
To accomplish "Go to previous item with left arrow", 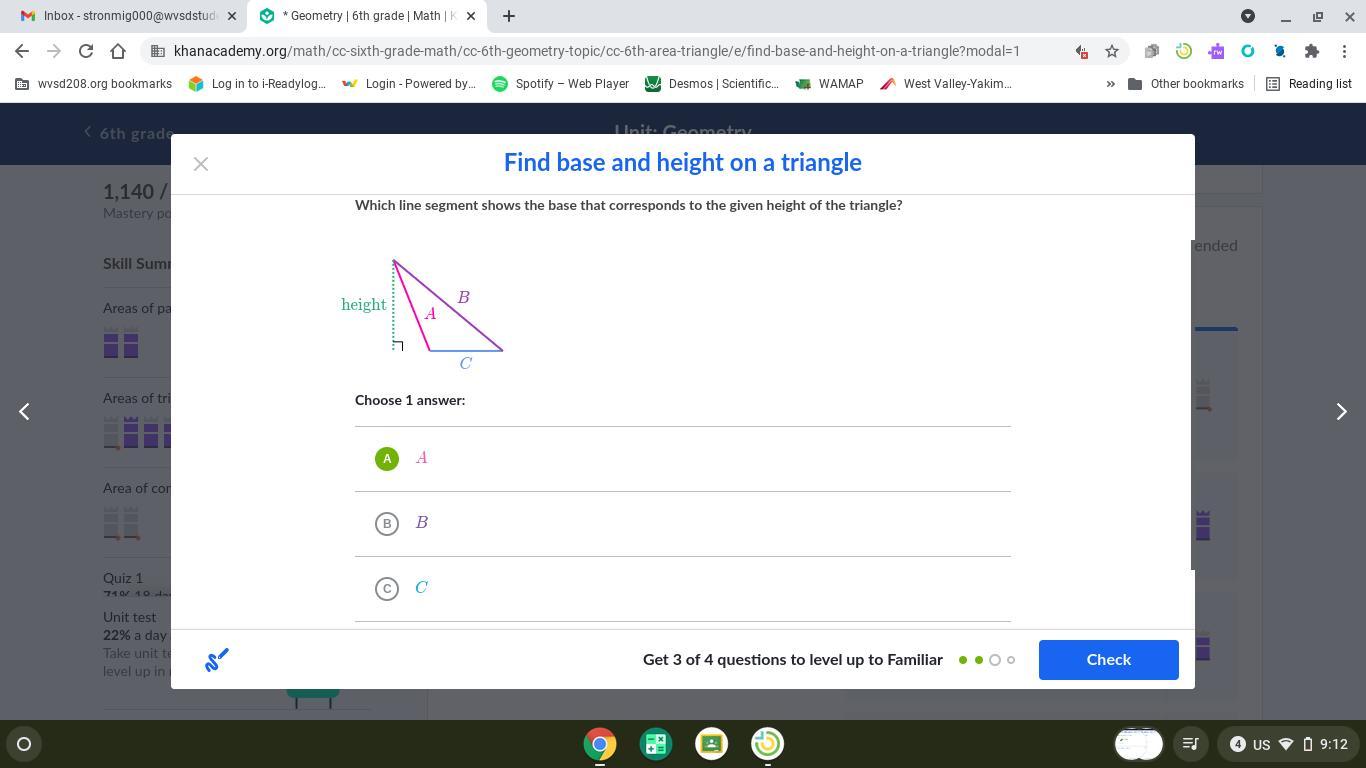I will (x=25, y=412).
